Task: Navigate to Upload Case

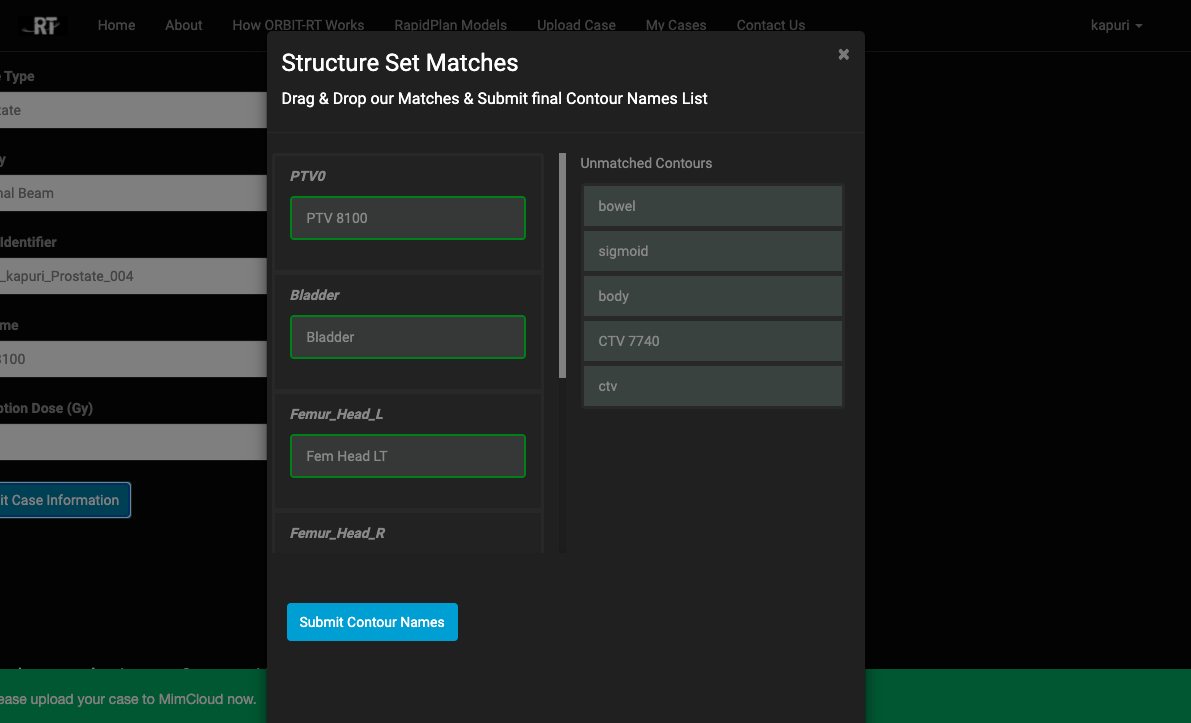Action: click(x=576, y=25)
